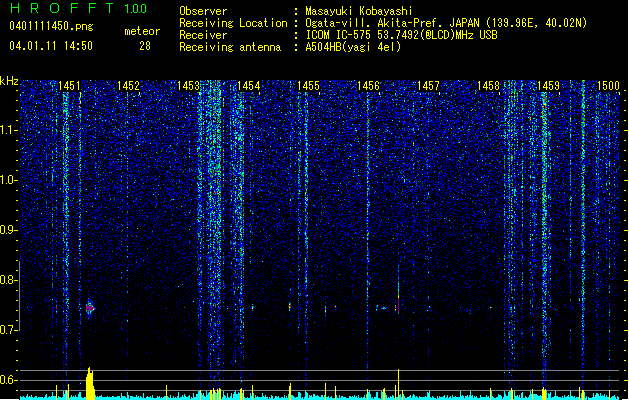The height and width of the screenshot is (400, 629).
Task: Click the meteor count value 28
Action: pos(145,46)
